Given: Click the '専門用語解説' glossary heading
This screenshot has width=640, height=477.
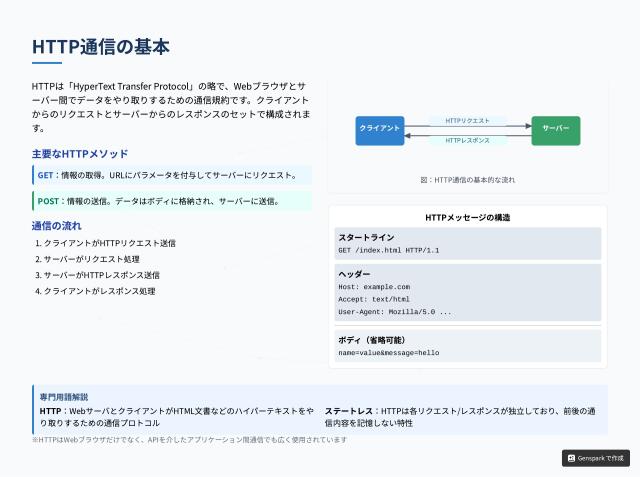Looking at the screenshot, I should point(64,397).
